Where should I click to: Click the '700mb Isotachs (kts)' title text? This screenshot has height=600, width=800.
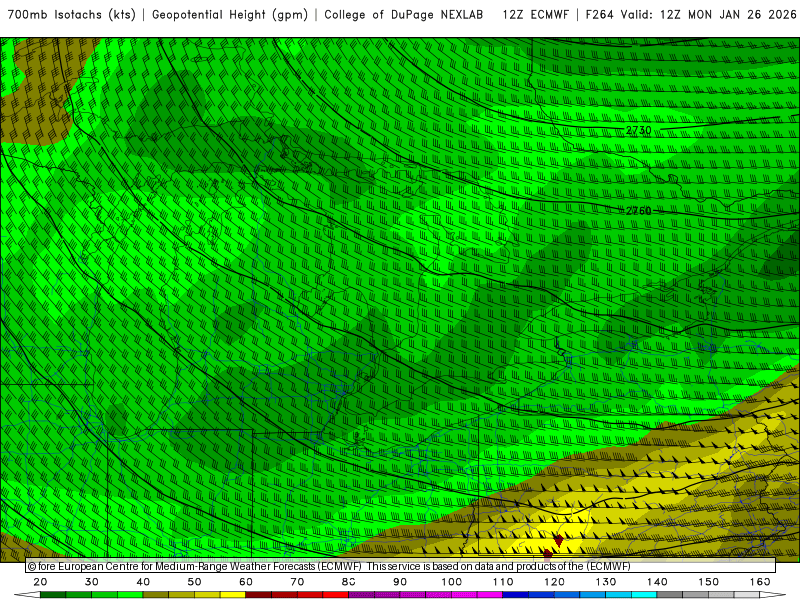[x=71, y=15]
